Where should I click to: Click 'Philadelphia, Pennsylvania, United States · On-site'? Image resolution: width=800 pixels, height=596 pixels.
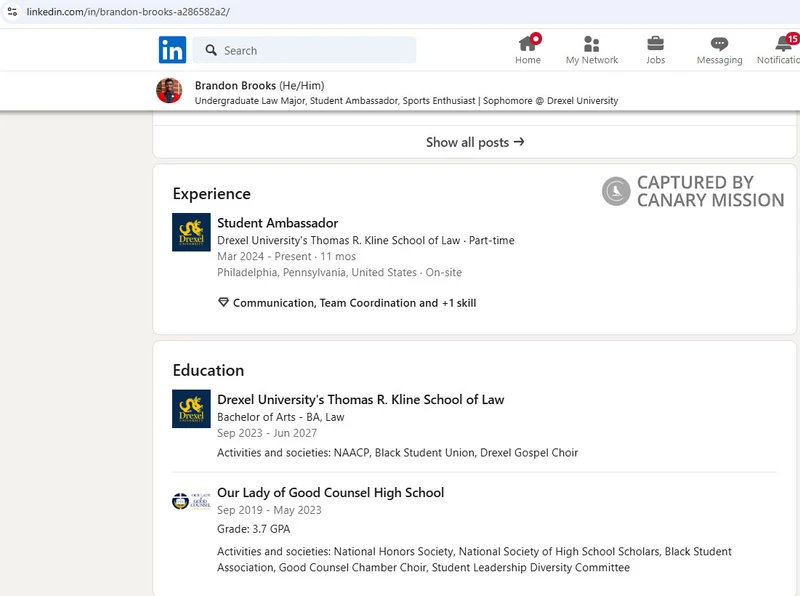[x=339, y=272]
